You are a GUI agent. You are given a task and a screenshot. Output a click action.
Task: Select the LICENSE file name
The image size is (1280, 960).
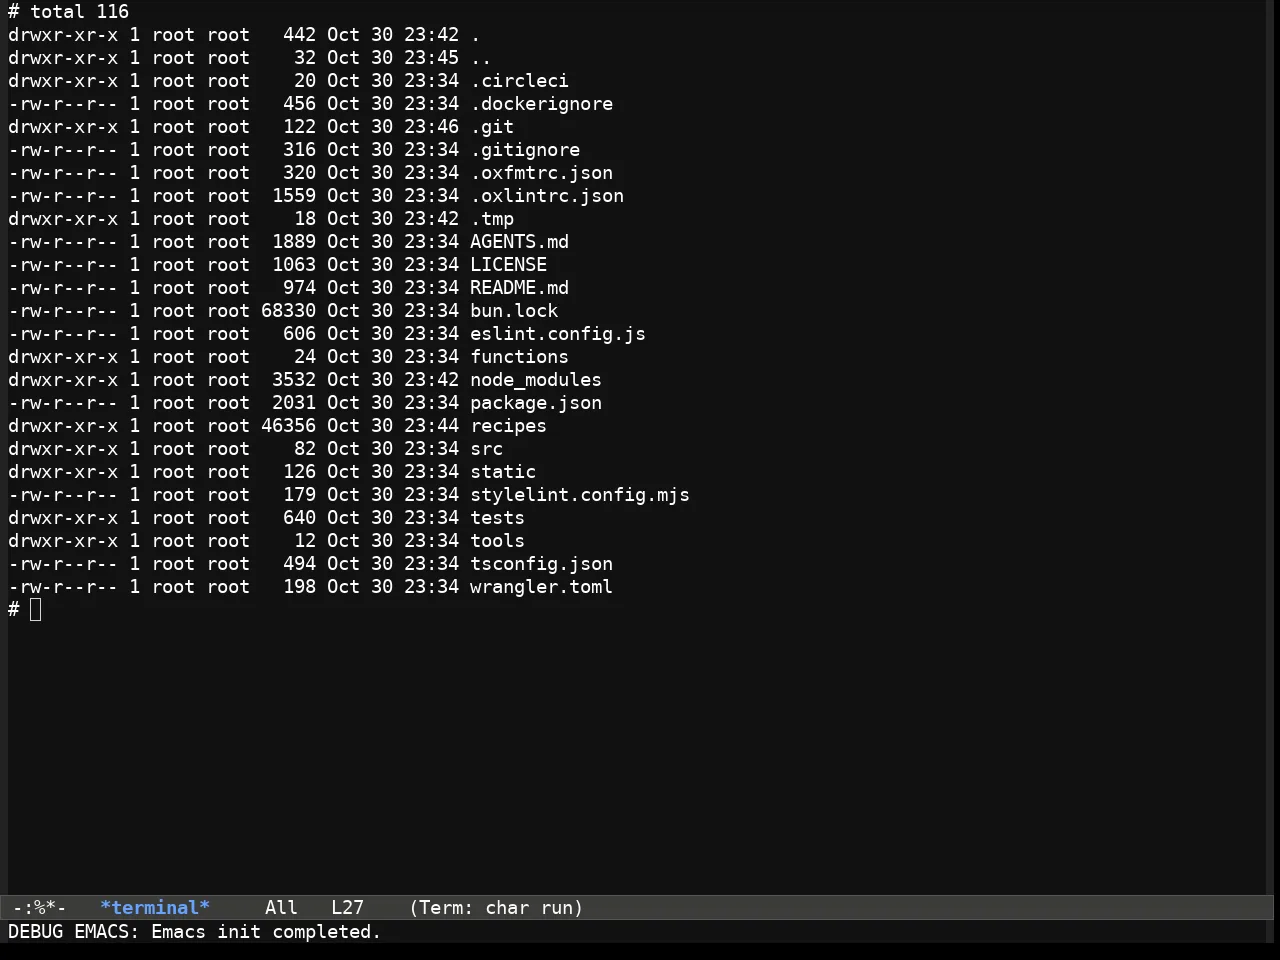click(x=508, y=265)
